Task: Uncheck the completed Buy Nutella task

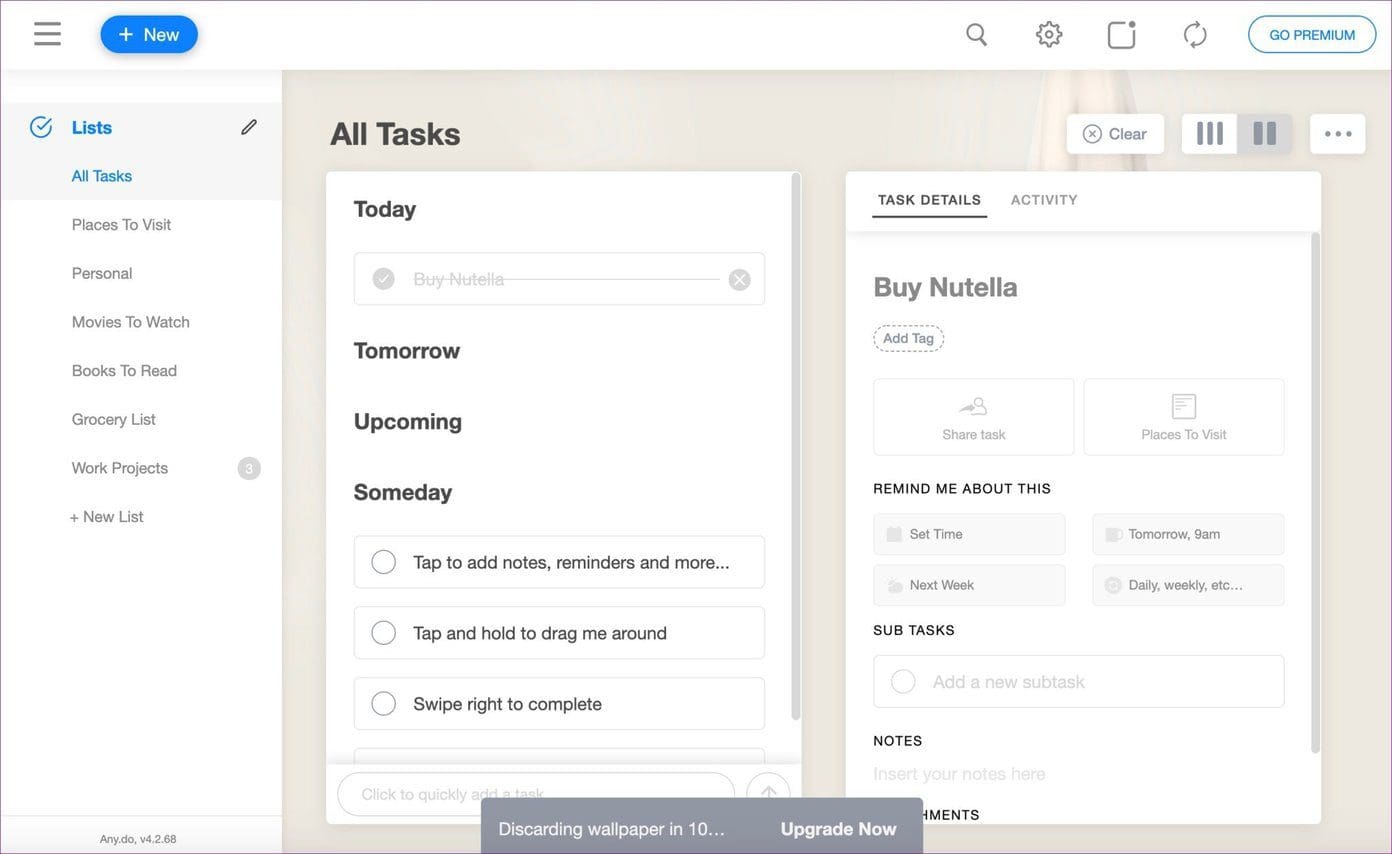Action: [383, 279]
